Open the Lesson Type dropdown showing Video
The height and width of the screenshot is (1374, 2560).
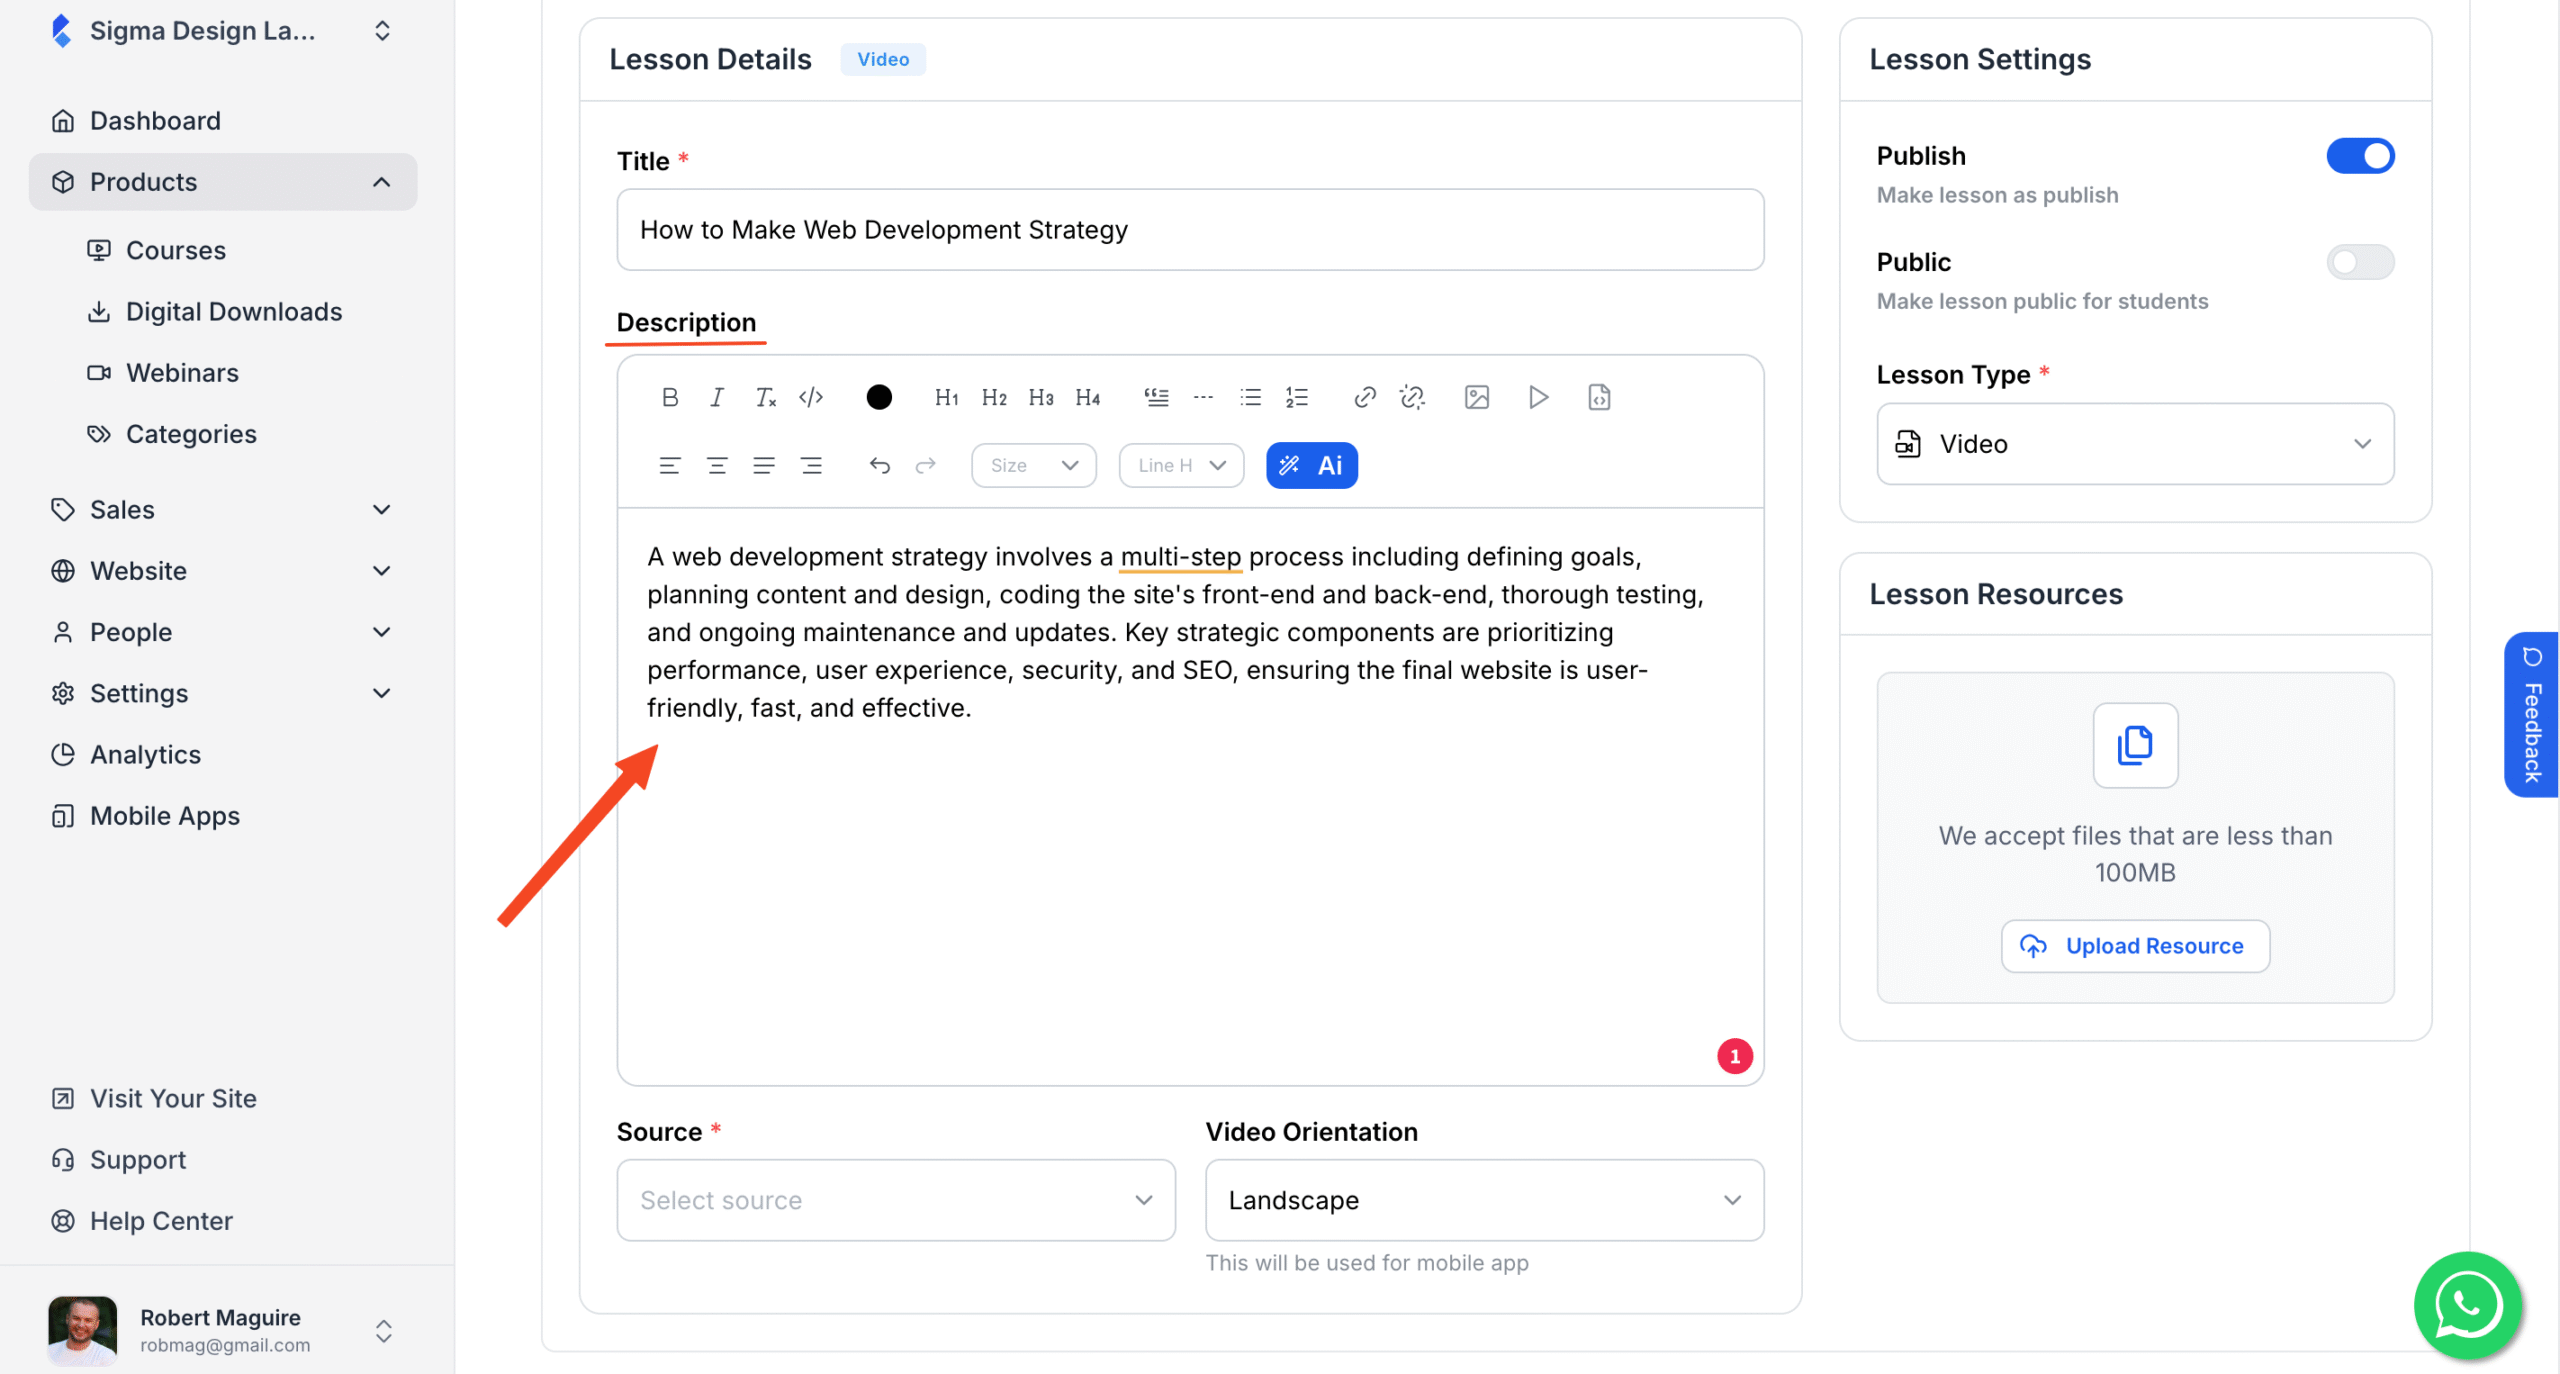point(2135,443)
